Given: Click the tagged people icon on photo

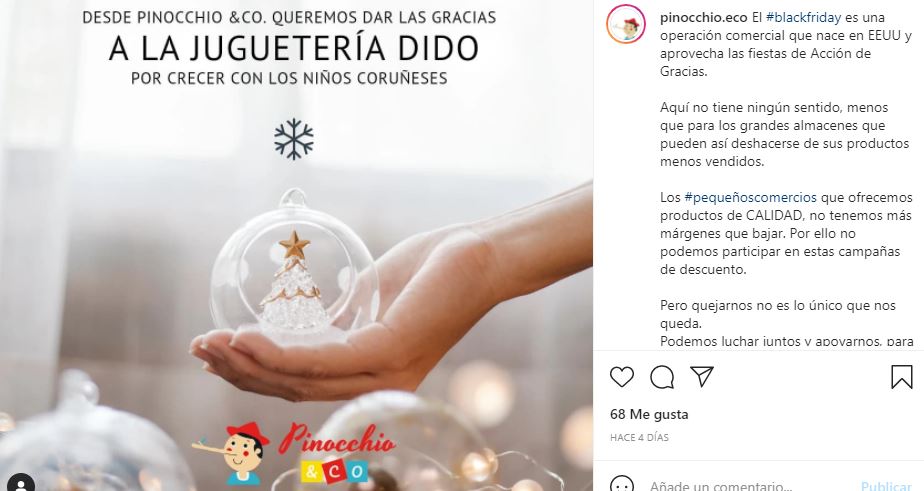Looking at the screenshot, I should point(21,483).
